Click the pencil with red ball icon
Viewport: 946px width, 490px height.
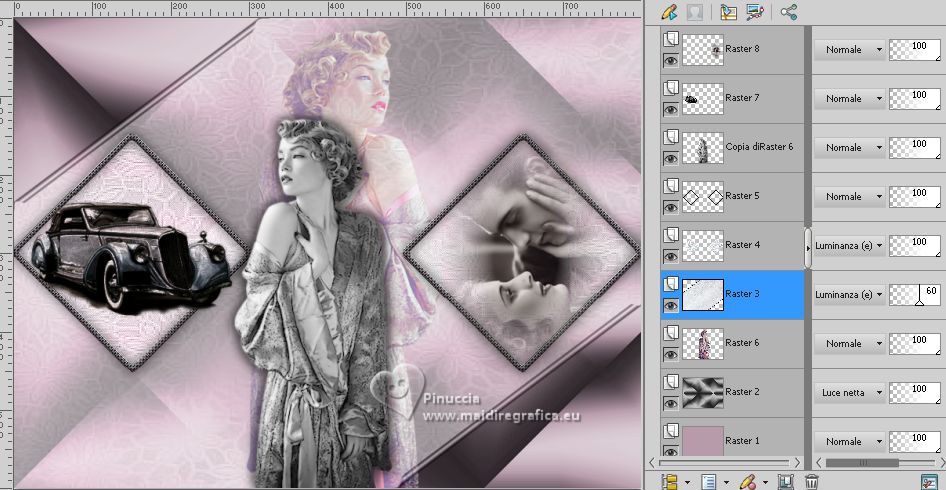coord(748,482)
